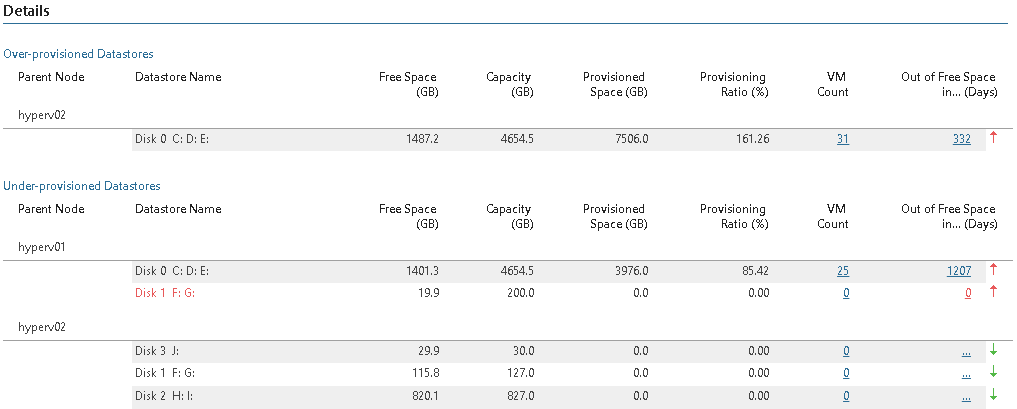The image size is (1017, 409).
Task: Click green down arrow for Disk 2 H: I:
Action: tap(994, 395)
